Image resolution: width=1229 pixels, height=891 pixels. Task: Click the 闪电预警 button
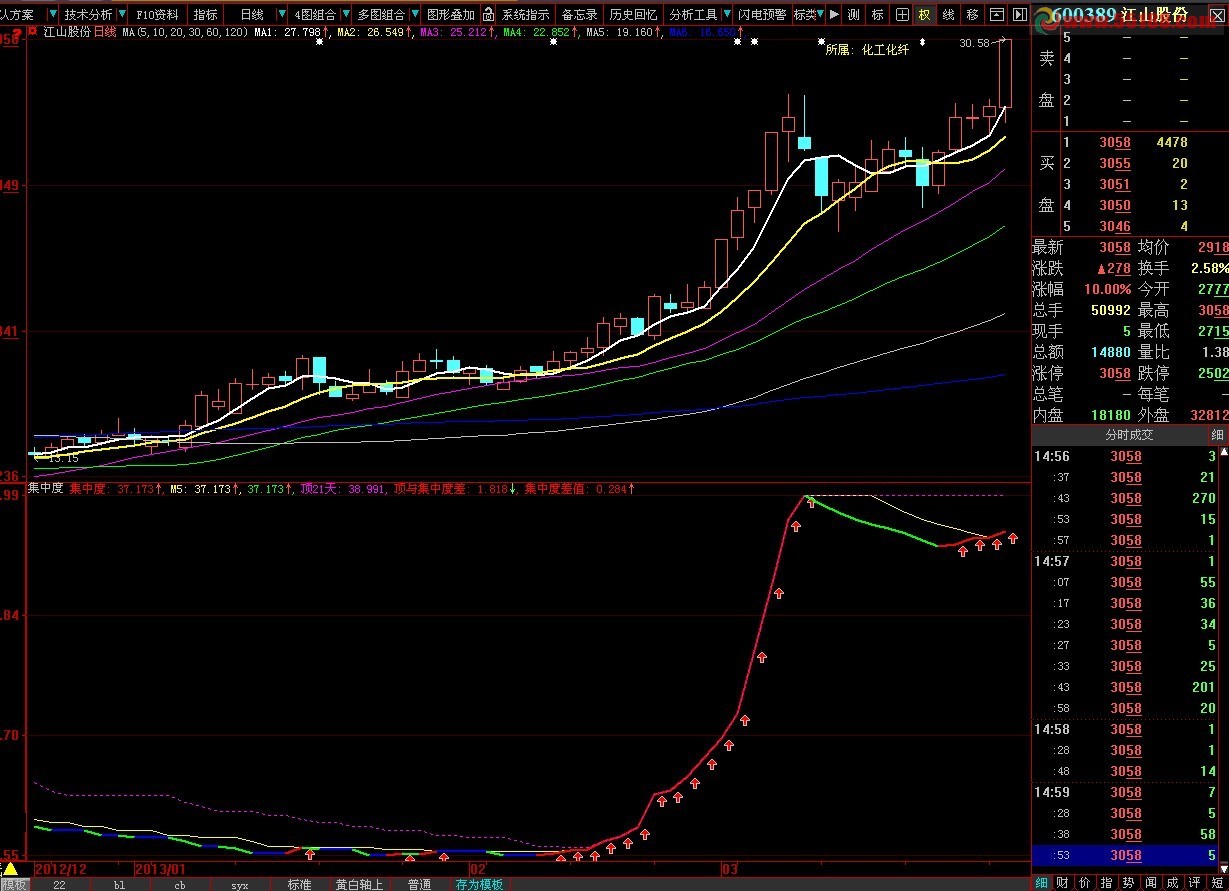coord(762,15)
